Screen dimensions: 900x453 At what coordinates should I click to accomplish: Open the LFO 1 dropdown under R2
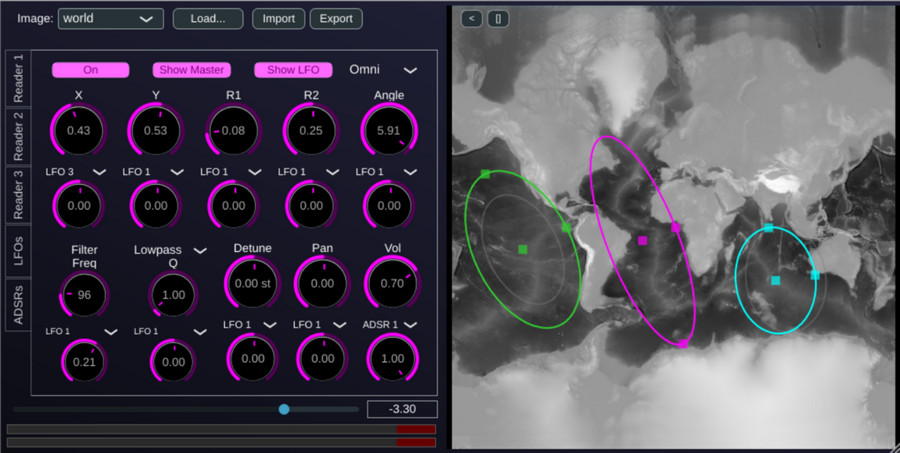[x=308, y=172]
